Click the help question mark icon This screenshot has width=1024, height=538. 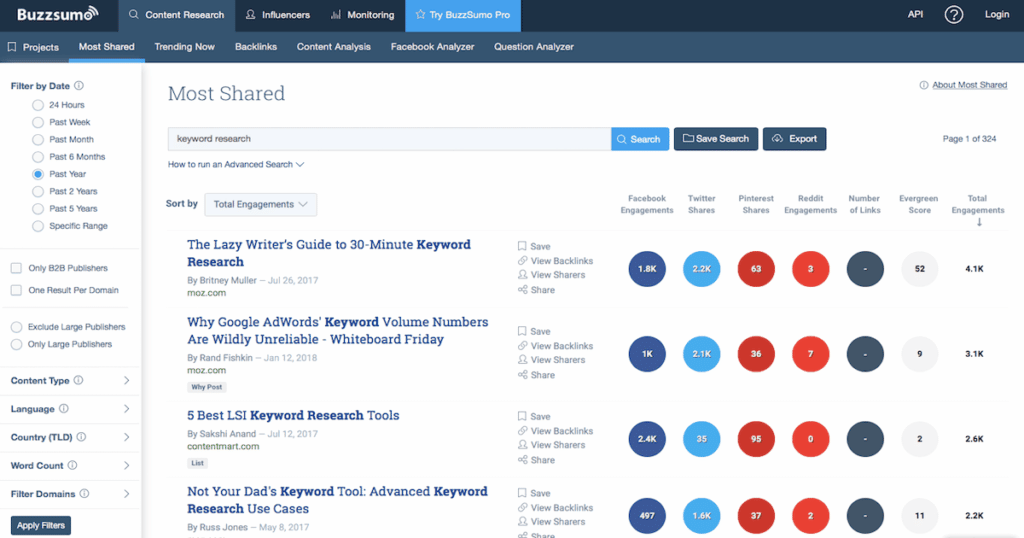954,15
